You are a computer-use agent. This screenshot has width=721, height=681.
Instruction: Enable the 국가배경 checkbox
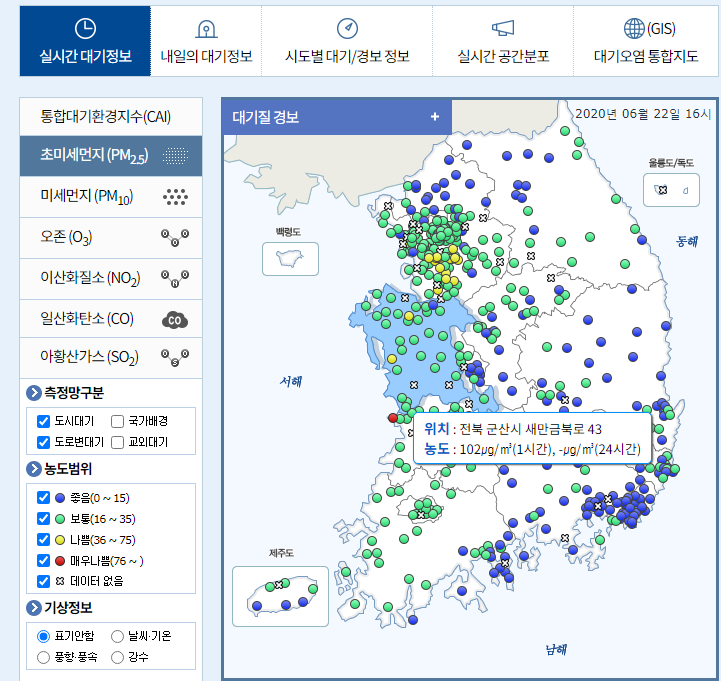(x=117, y=421)
